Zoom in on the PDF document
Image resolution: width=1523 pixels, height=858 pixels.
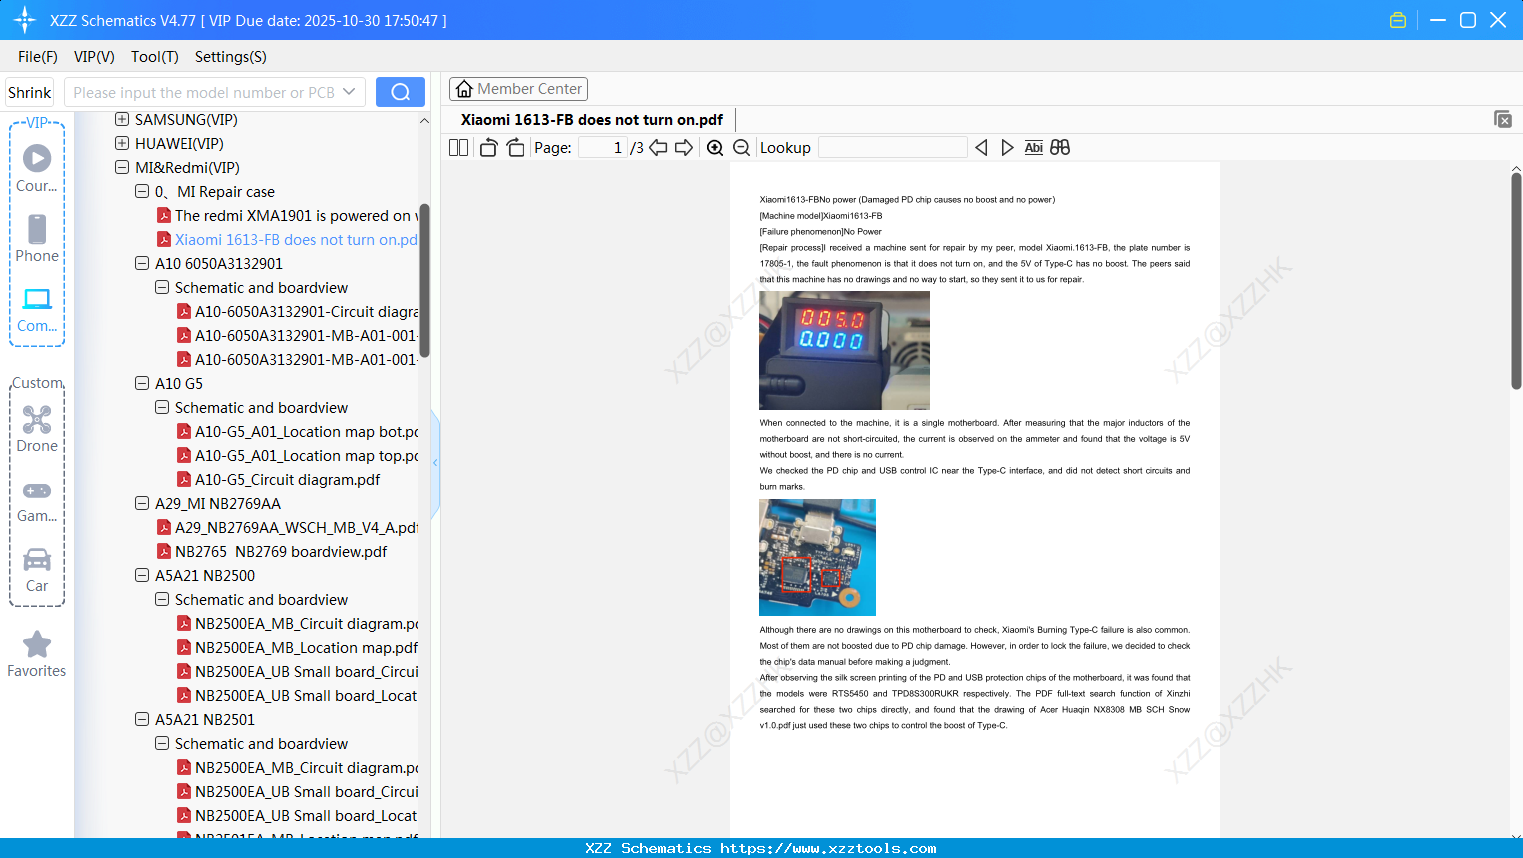pyautogui.click(x=715, y=148)
